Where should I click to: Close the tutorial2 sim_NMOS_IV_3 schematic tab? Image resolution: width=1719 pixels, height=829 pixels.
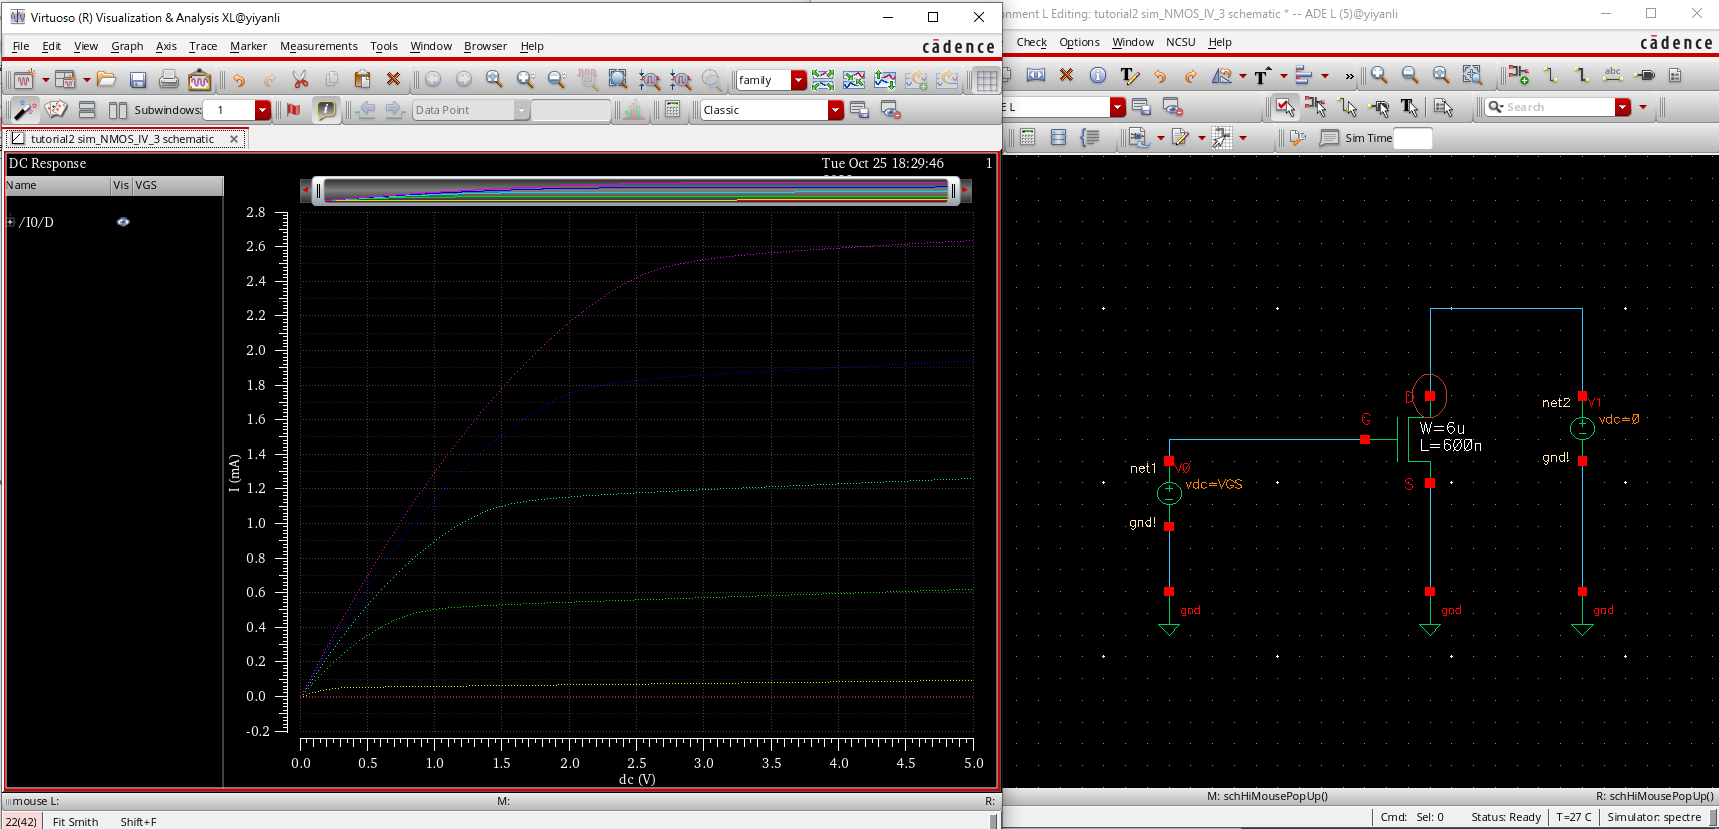pos(234,139)
